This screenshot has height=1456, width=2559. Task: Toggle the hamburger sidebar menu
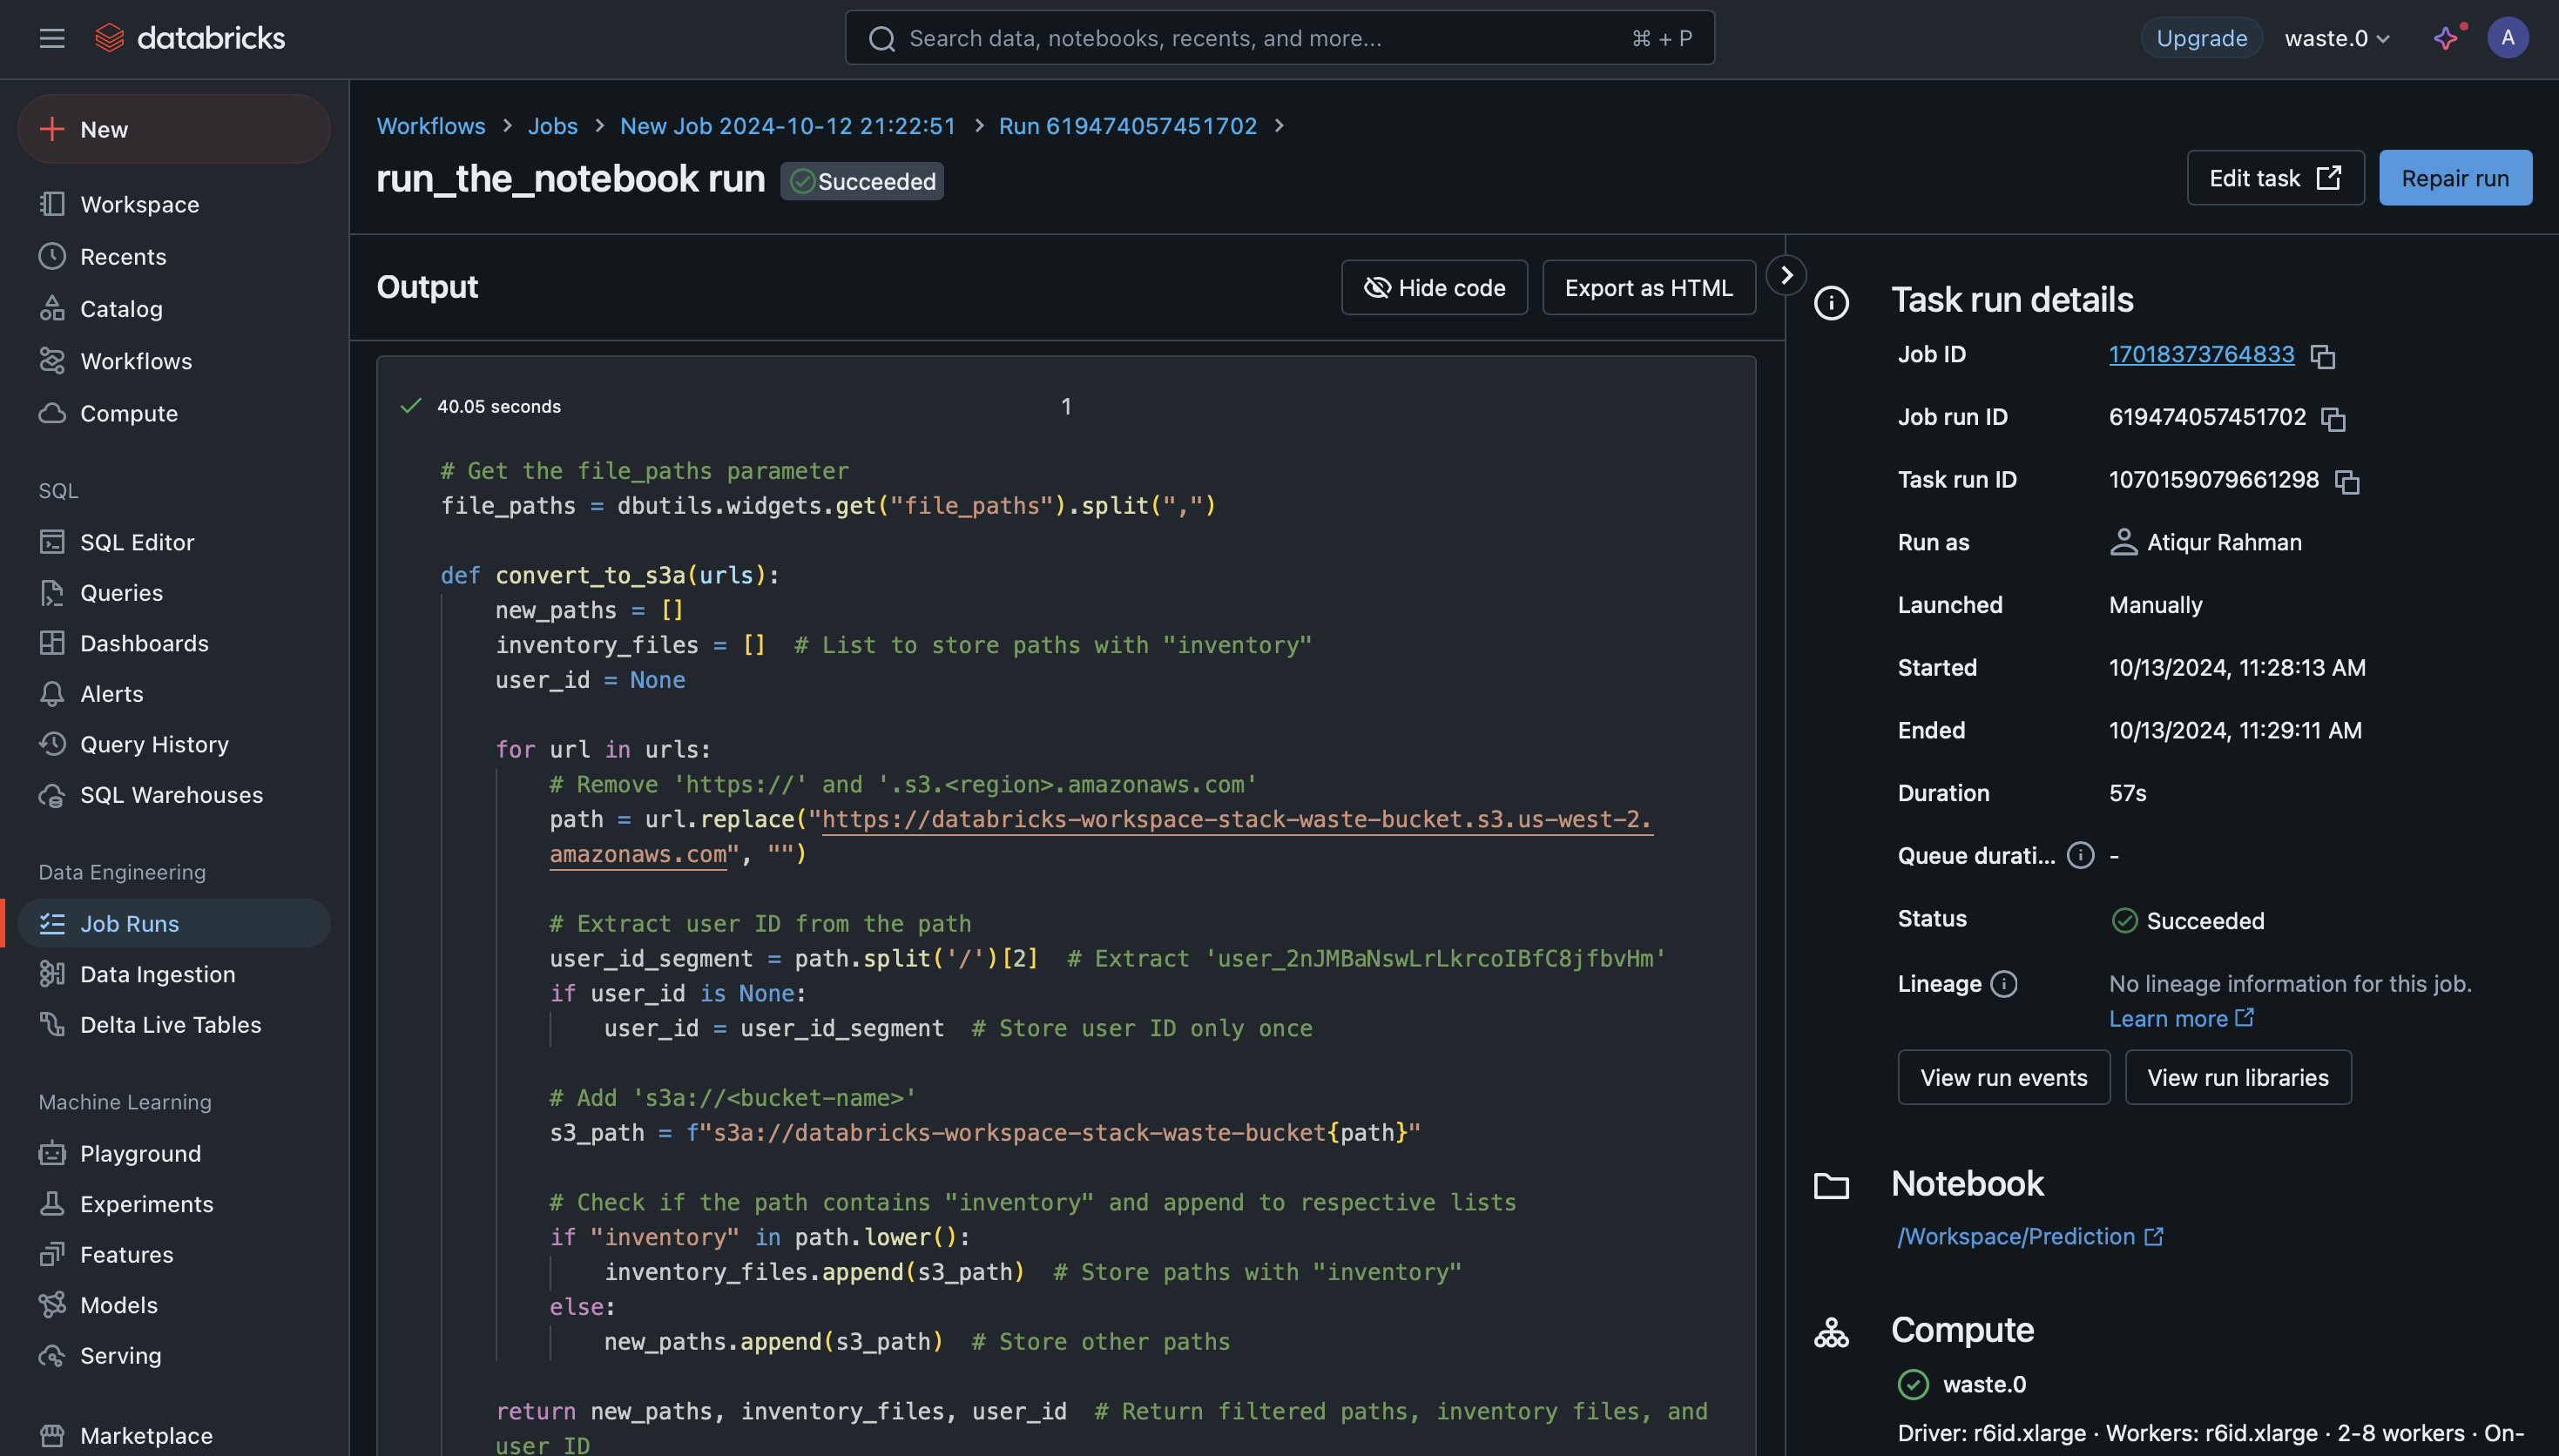[x=52, y=38]
